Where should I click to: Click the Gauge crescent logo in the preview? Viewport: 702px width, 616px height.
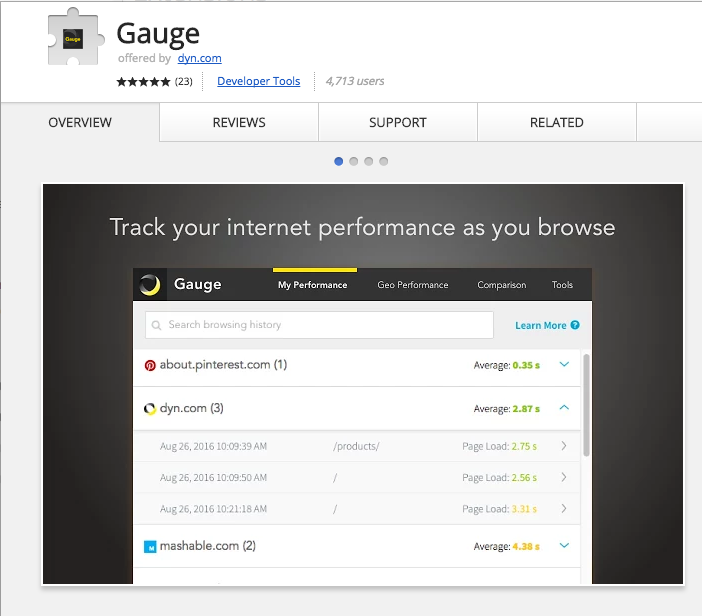(x=150, y=285)
